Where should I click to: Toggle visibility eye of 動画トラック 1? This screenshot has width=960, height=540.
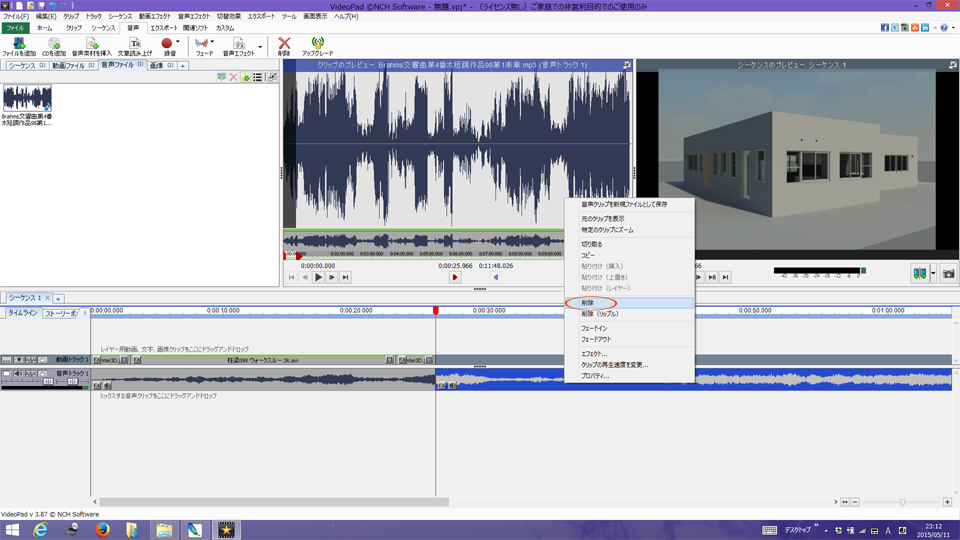coord(18,360)
